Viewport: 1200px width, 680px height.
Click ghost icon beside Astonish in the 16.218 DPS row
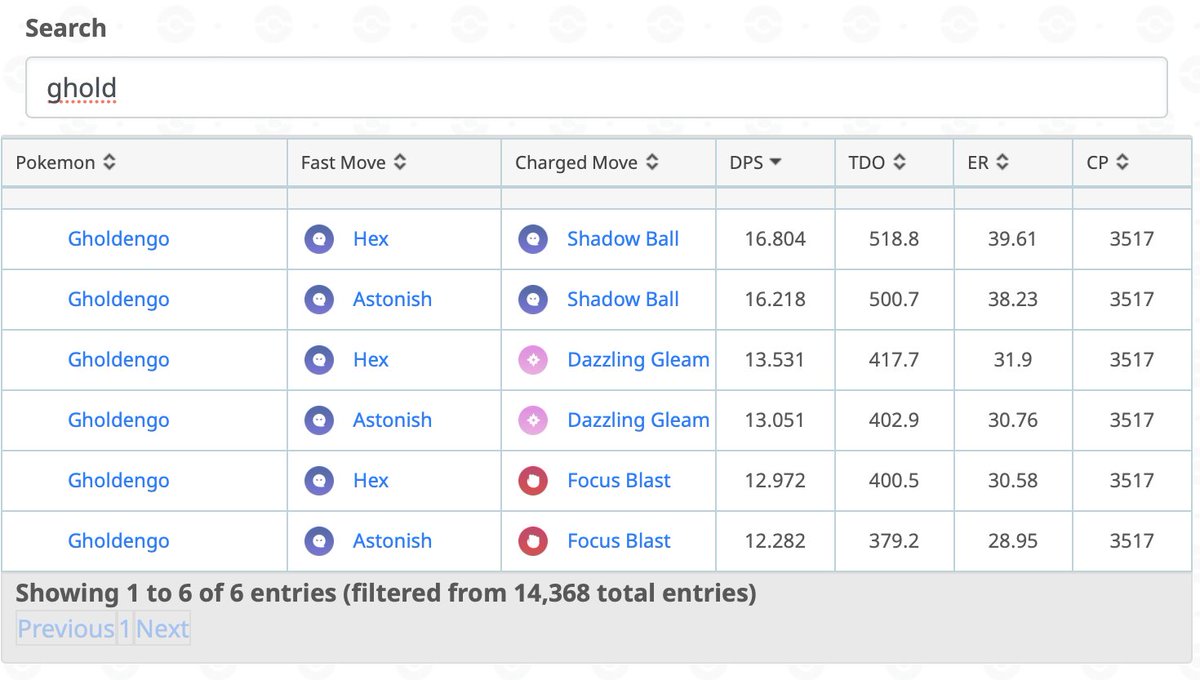(x=319, y=299)
